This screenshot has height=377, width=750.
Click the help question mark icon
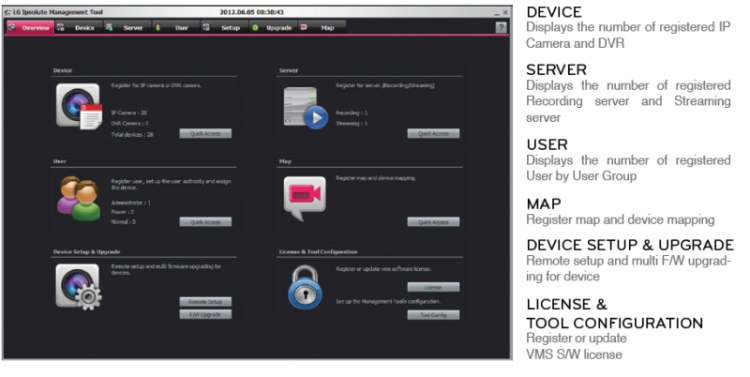pyautogui.click(x=500, y=27)
